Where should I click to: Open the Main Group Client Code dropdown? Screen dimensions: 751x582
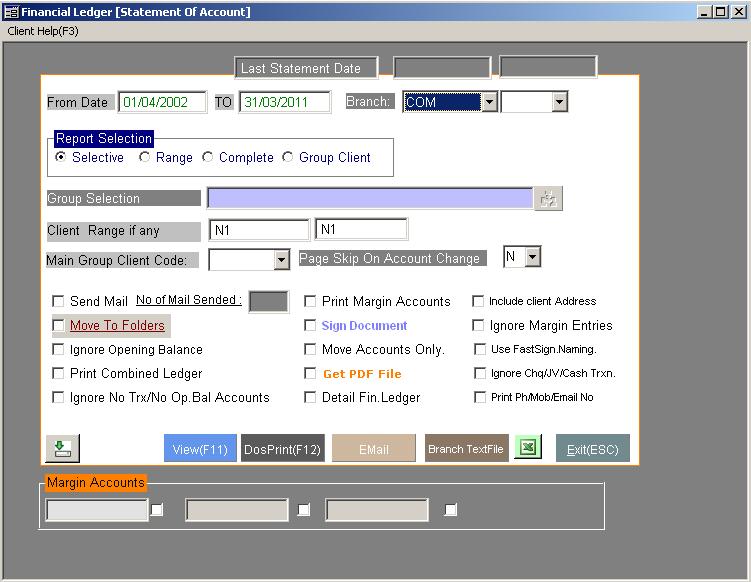point(281,260)
